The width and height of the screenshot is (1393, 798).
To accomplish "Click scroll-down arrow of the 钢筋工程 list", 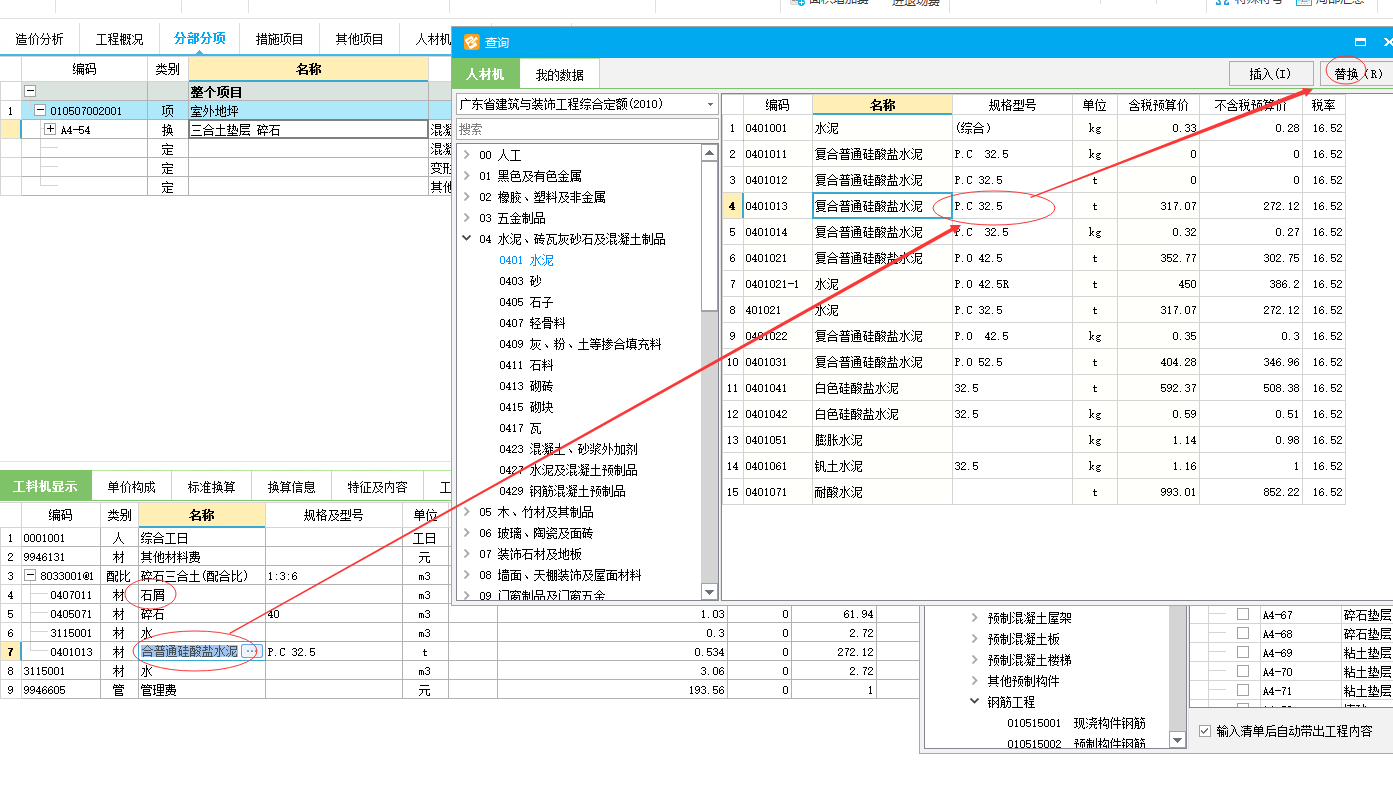I will tap(1177, 740).
